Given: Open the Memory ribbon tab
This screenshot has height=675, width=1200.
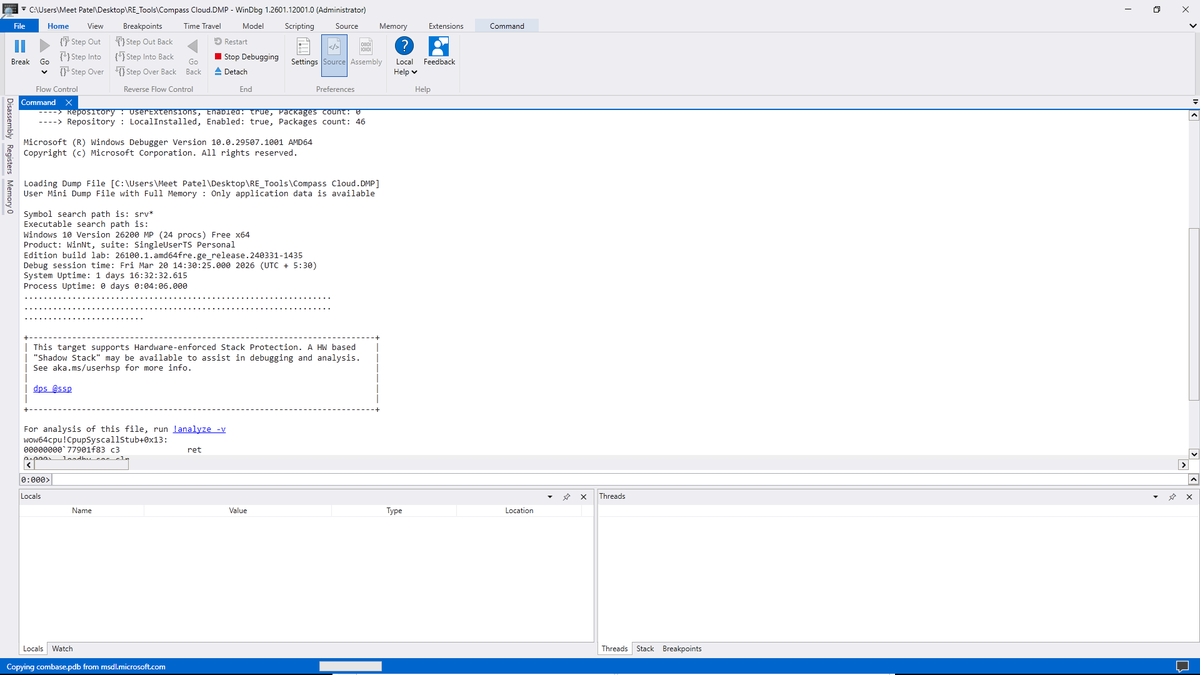Looking at the screenshot, I should (x=393, y=26).
